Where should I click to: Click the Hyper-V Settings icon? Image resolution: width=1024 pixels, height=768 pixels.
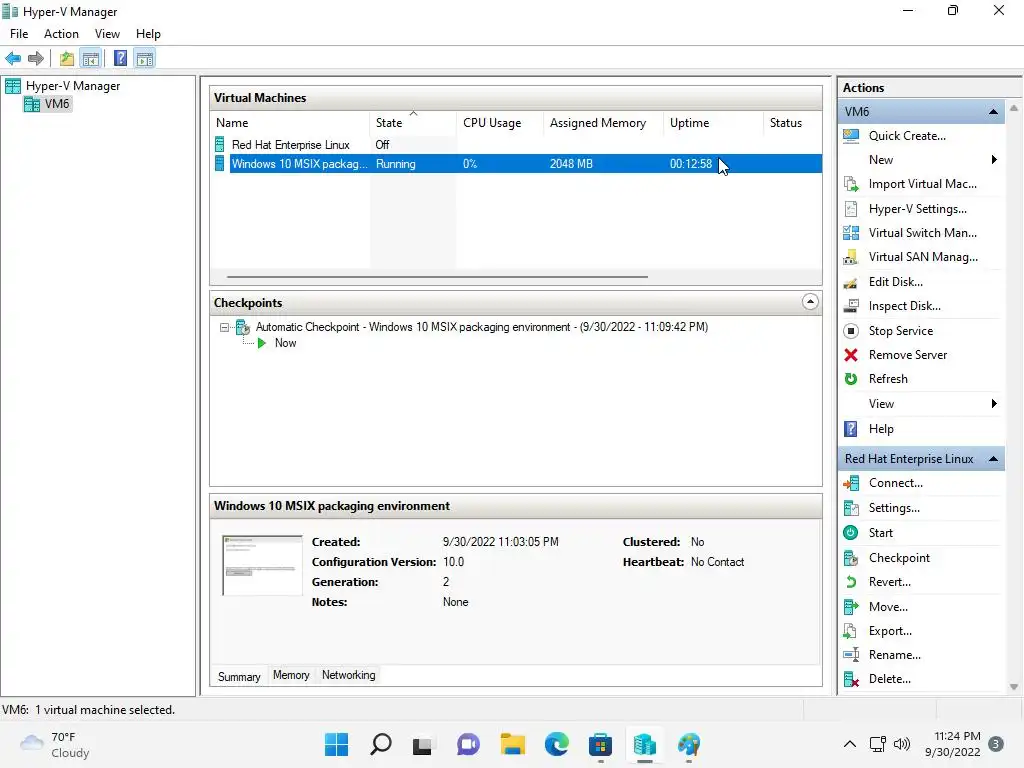point(851,209)
